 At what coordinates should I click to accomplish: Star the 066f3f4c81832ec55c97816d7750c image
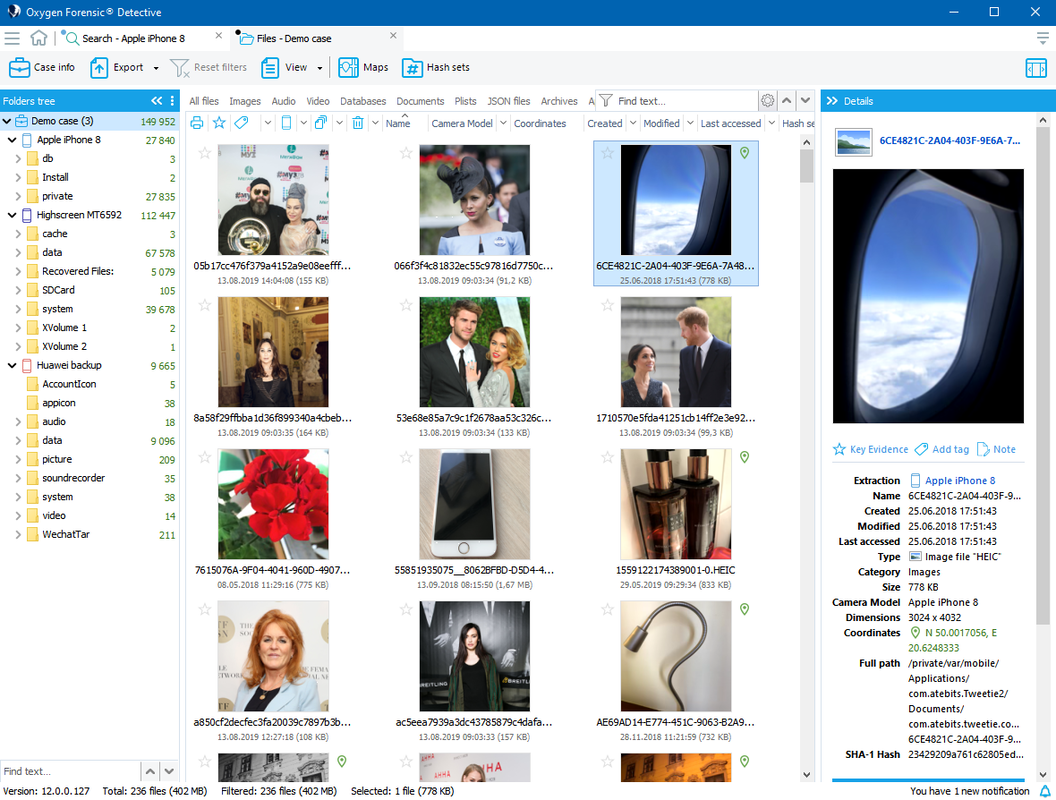(406, 153)
